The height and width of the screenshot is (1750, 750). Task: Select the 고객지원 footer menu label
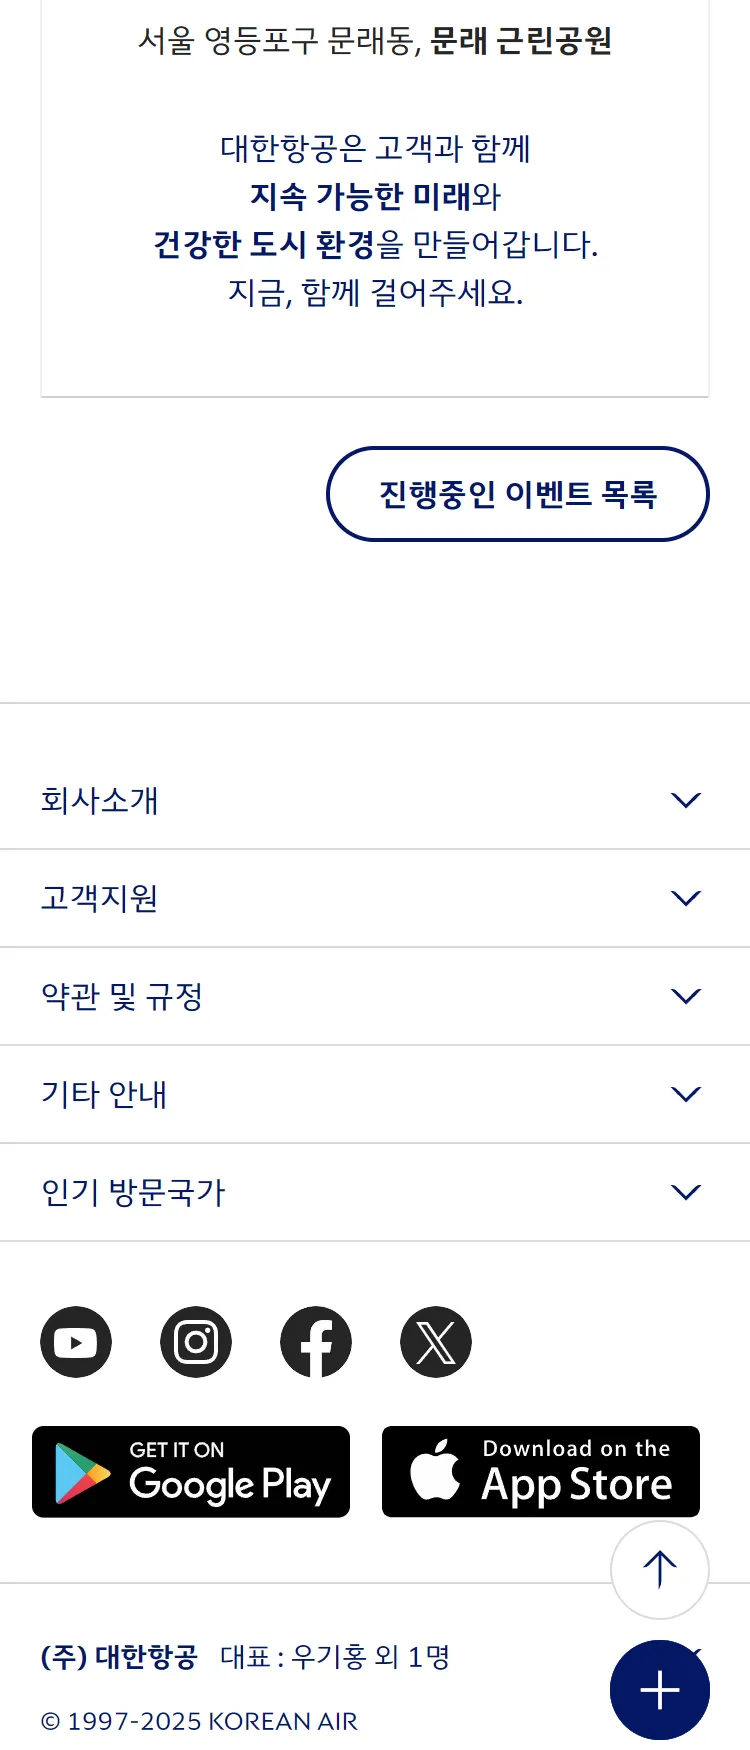[x=100, y=898]
